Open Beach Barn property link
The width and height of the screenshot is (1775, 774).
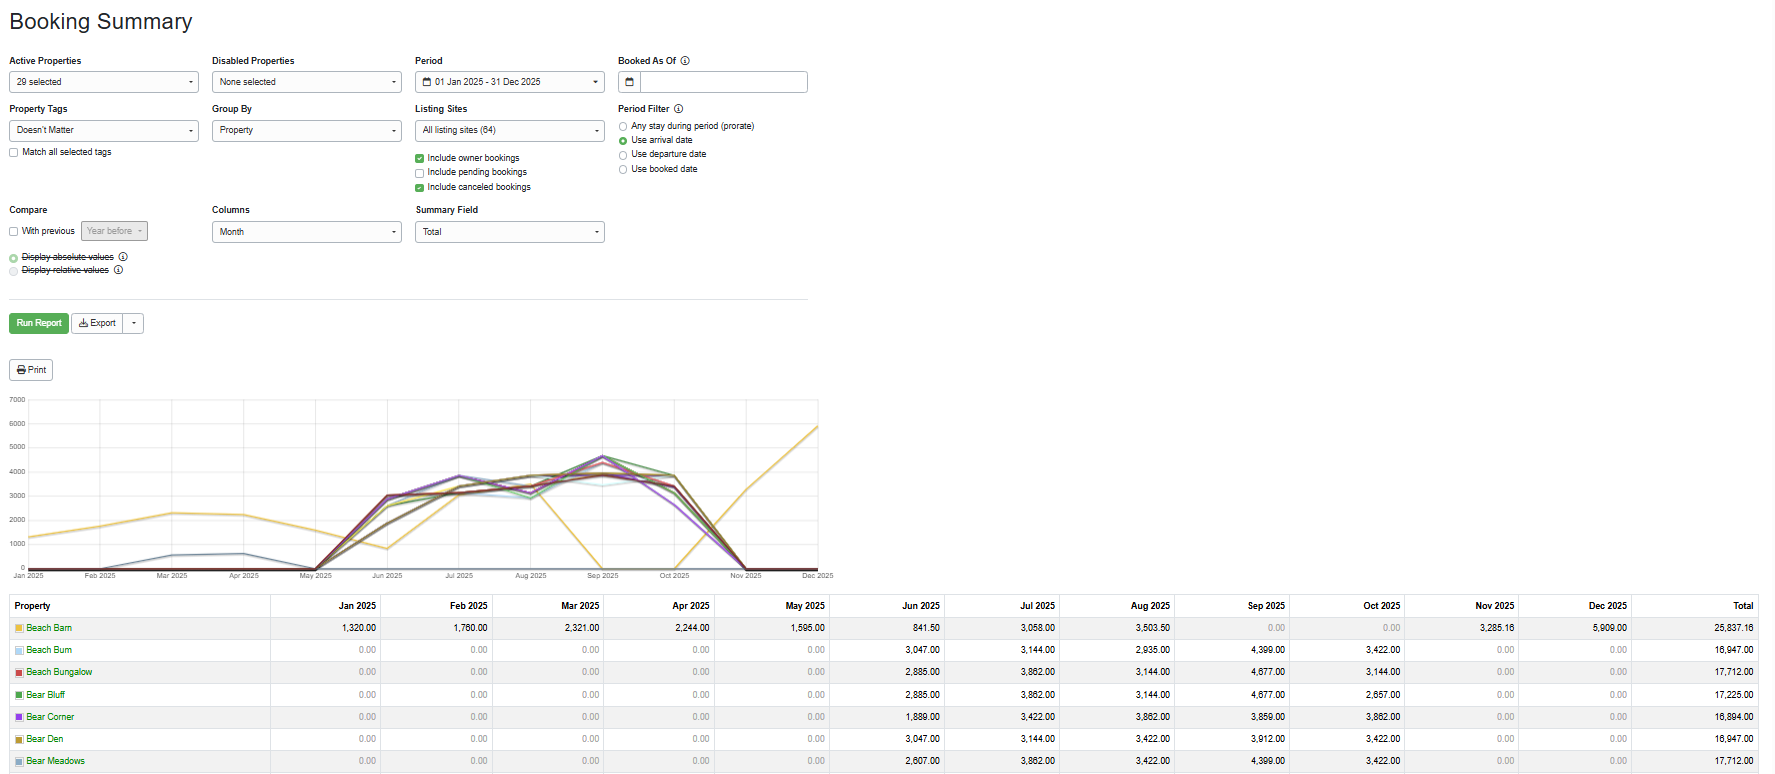[49, 628]
